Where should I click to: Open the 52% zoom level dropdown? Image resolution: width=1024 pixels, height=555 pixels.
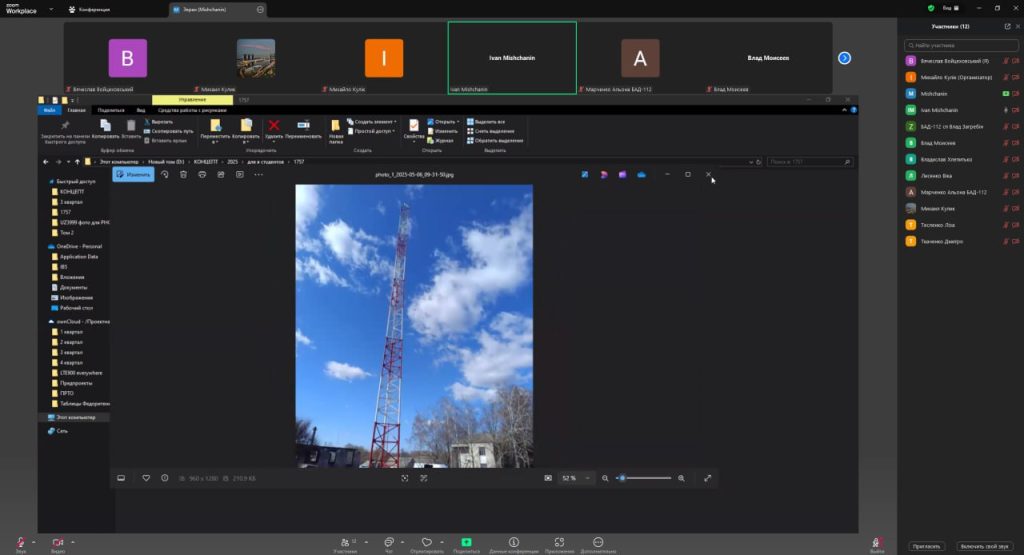(x=575, y=478)
